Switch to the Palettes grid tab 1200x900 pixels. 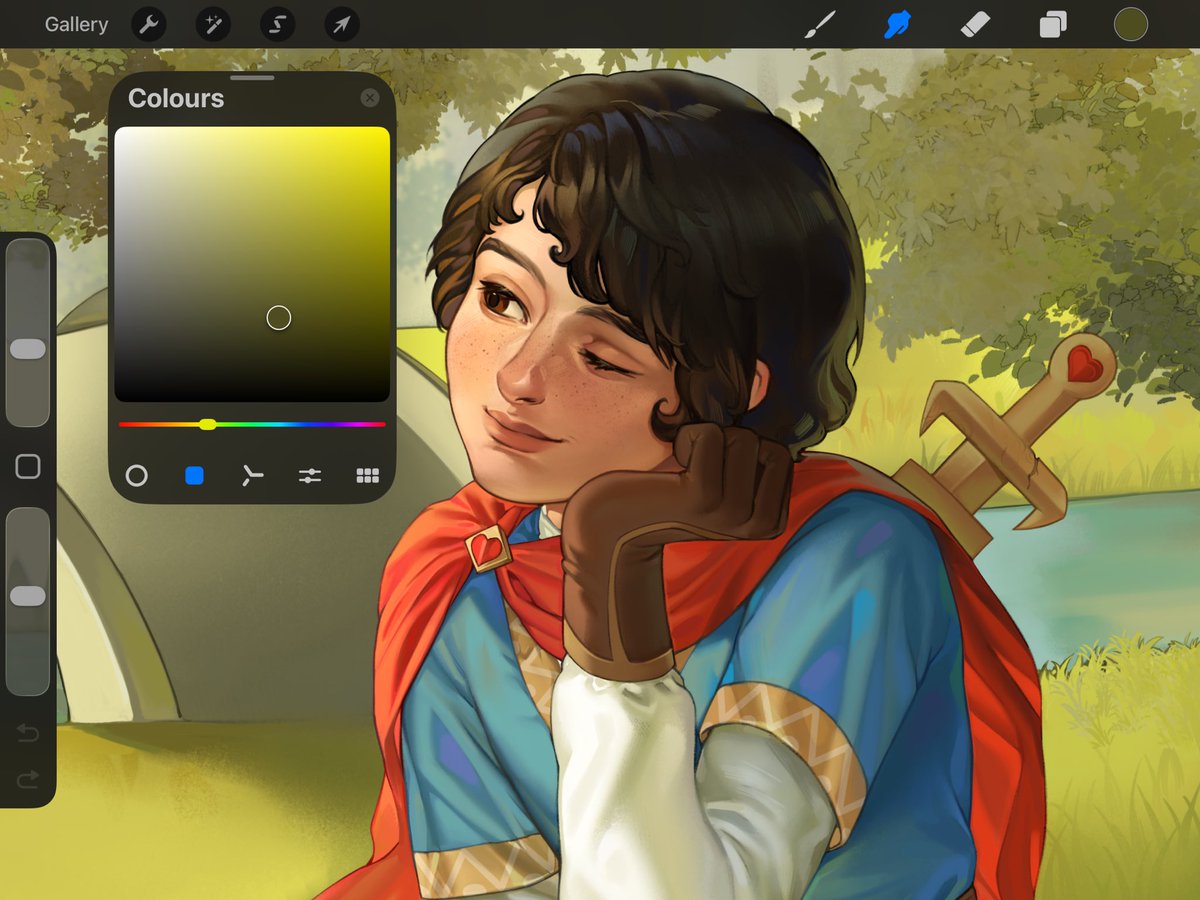tap(368, 476)
